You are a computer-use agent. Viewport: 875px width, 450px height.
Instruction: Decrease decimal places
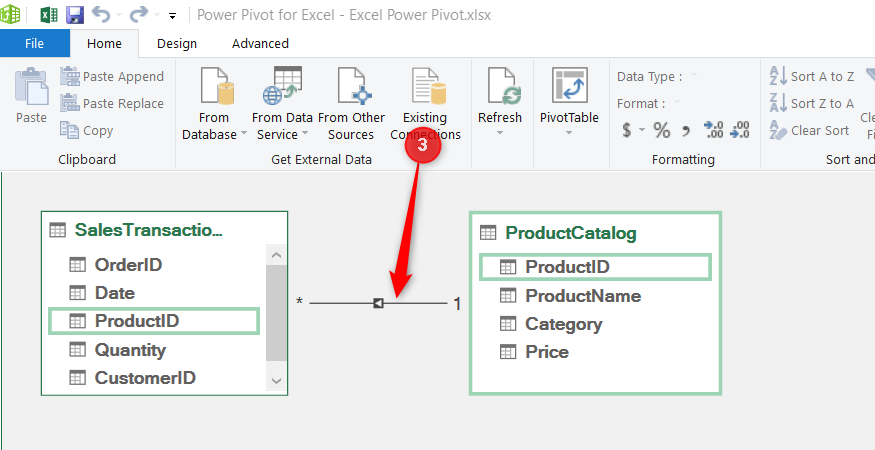click(740, 130)
